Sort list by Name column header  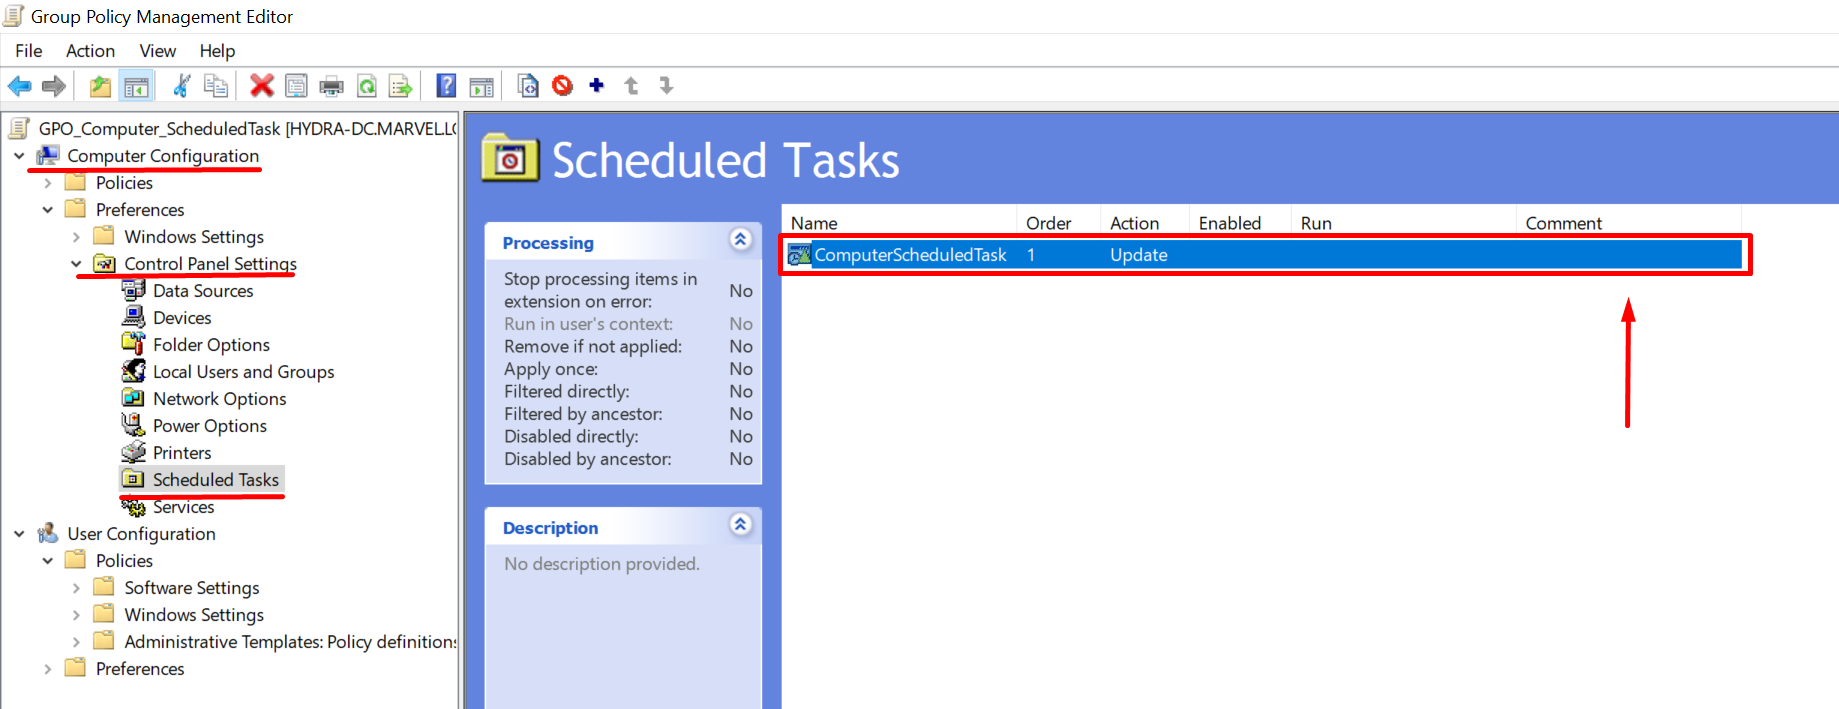click(815, 223)
